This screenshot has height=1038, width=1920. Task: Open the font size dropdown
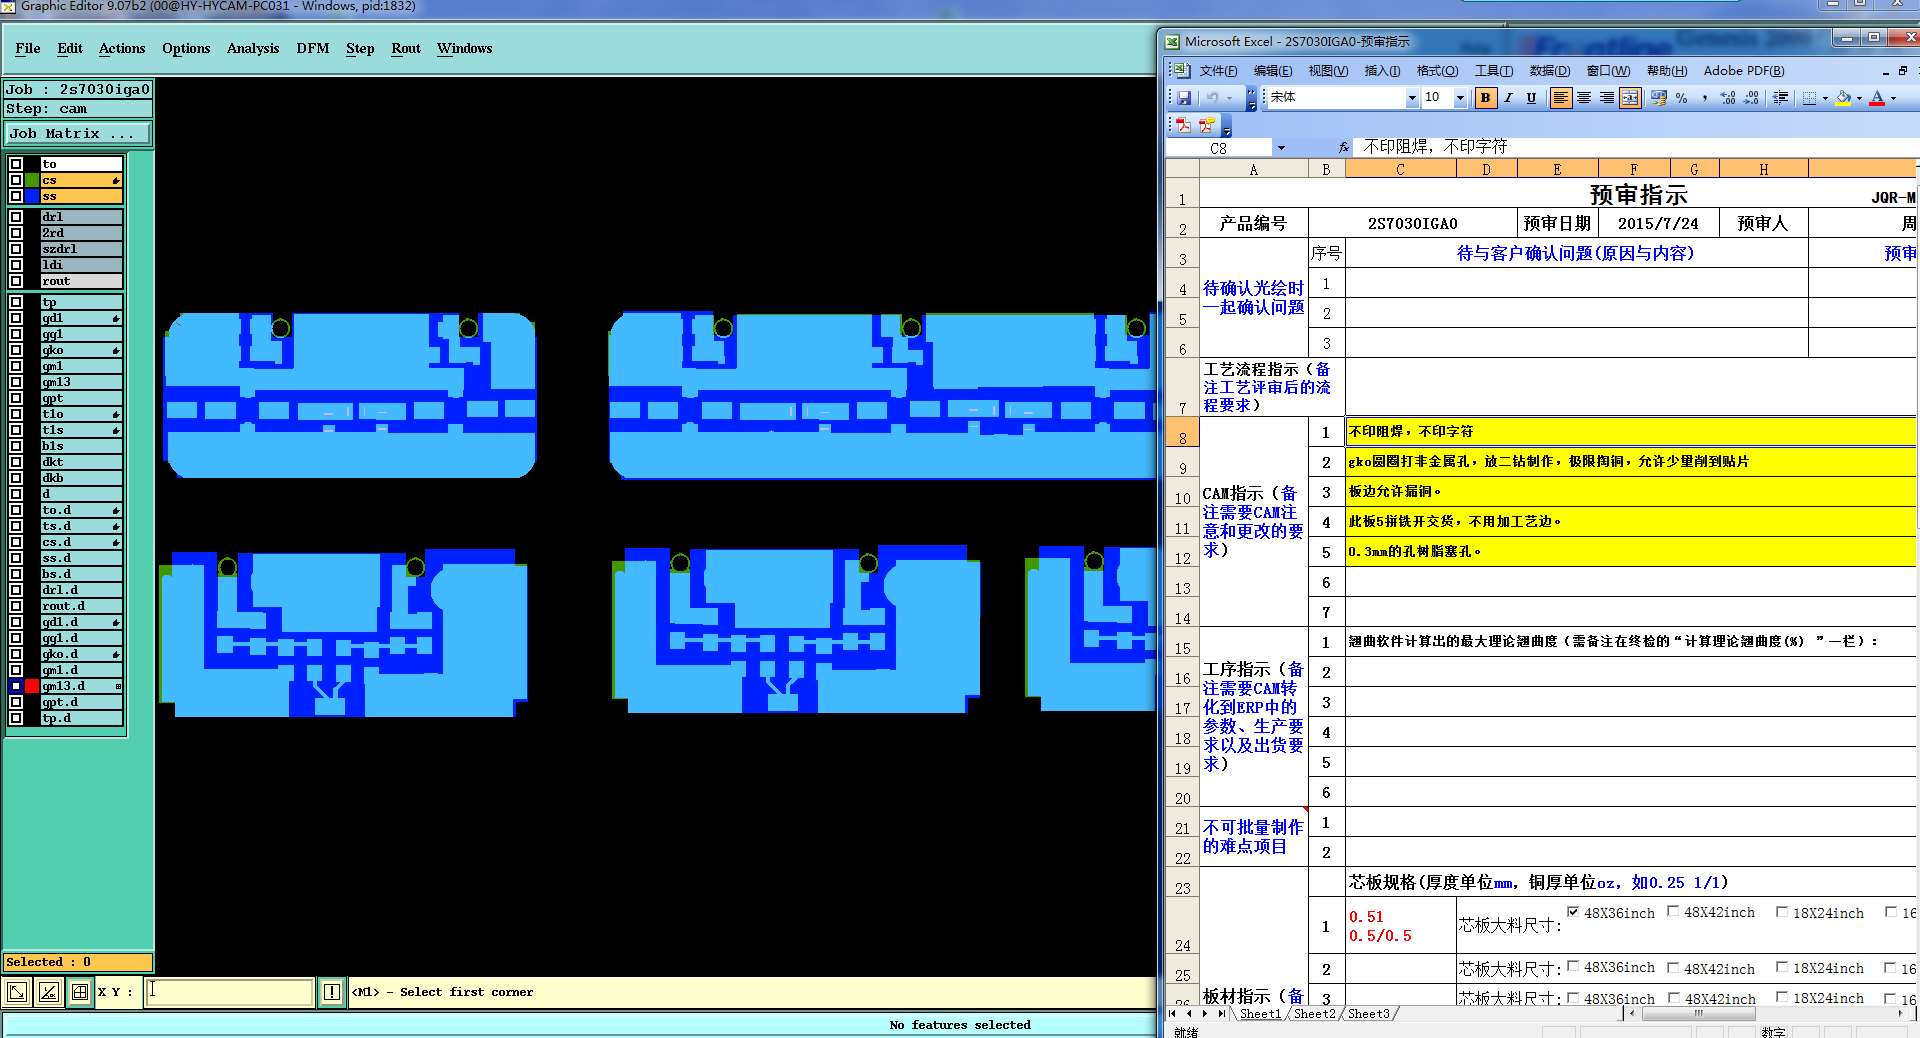tap(1460, 98)
